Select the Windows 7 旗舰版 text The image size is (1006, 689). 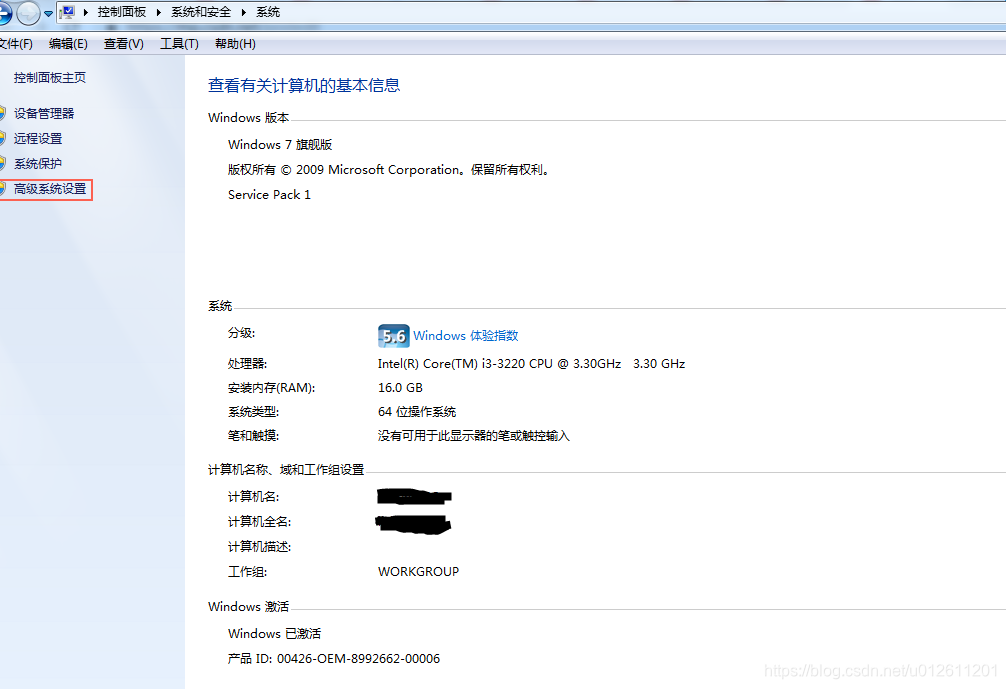coord(280,144)
